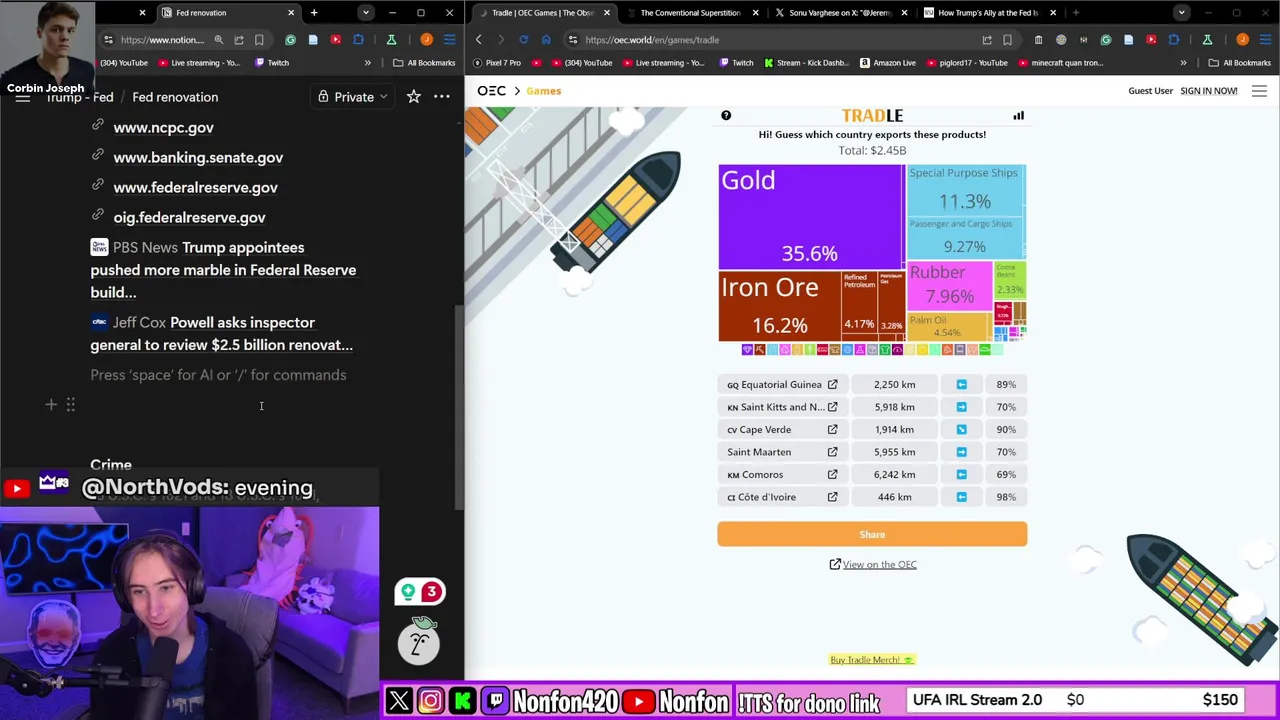Click the Grammarly extension in OEC browser
Viewport: 1280px width, 720px height.
[x=1106, y=40]
